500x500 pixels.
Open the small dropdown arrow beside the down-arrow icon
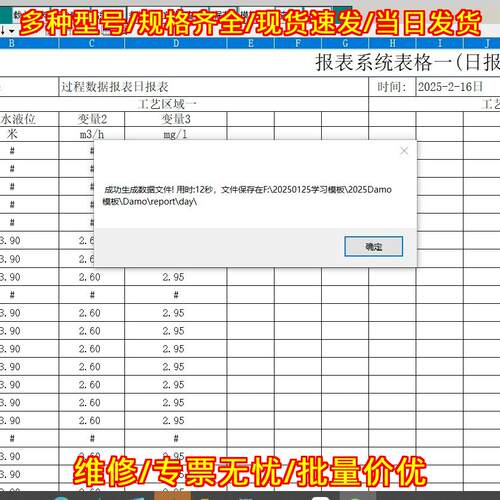pyautogui.click(x=12, y=31)
